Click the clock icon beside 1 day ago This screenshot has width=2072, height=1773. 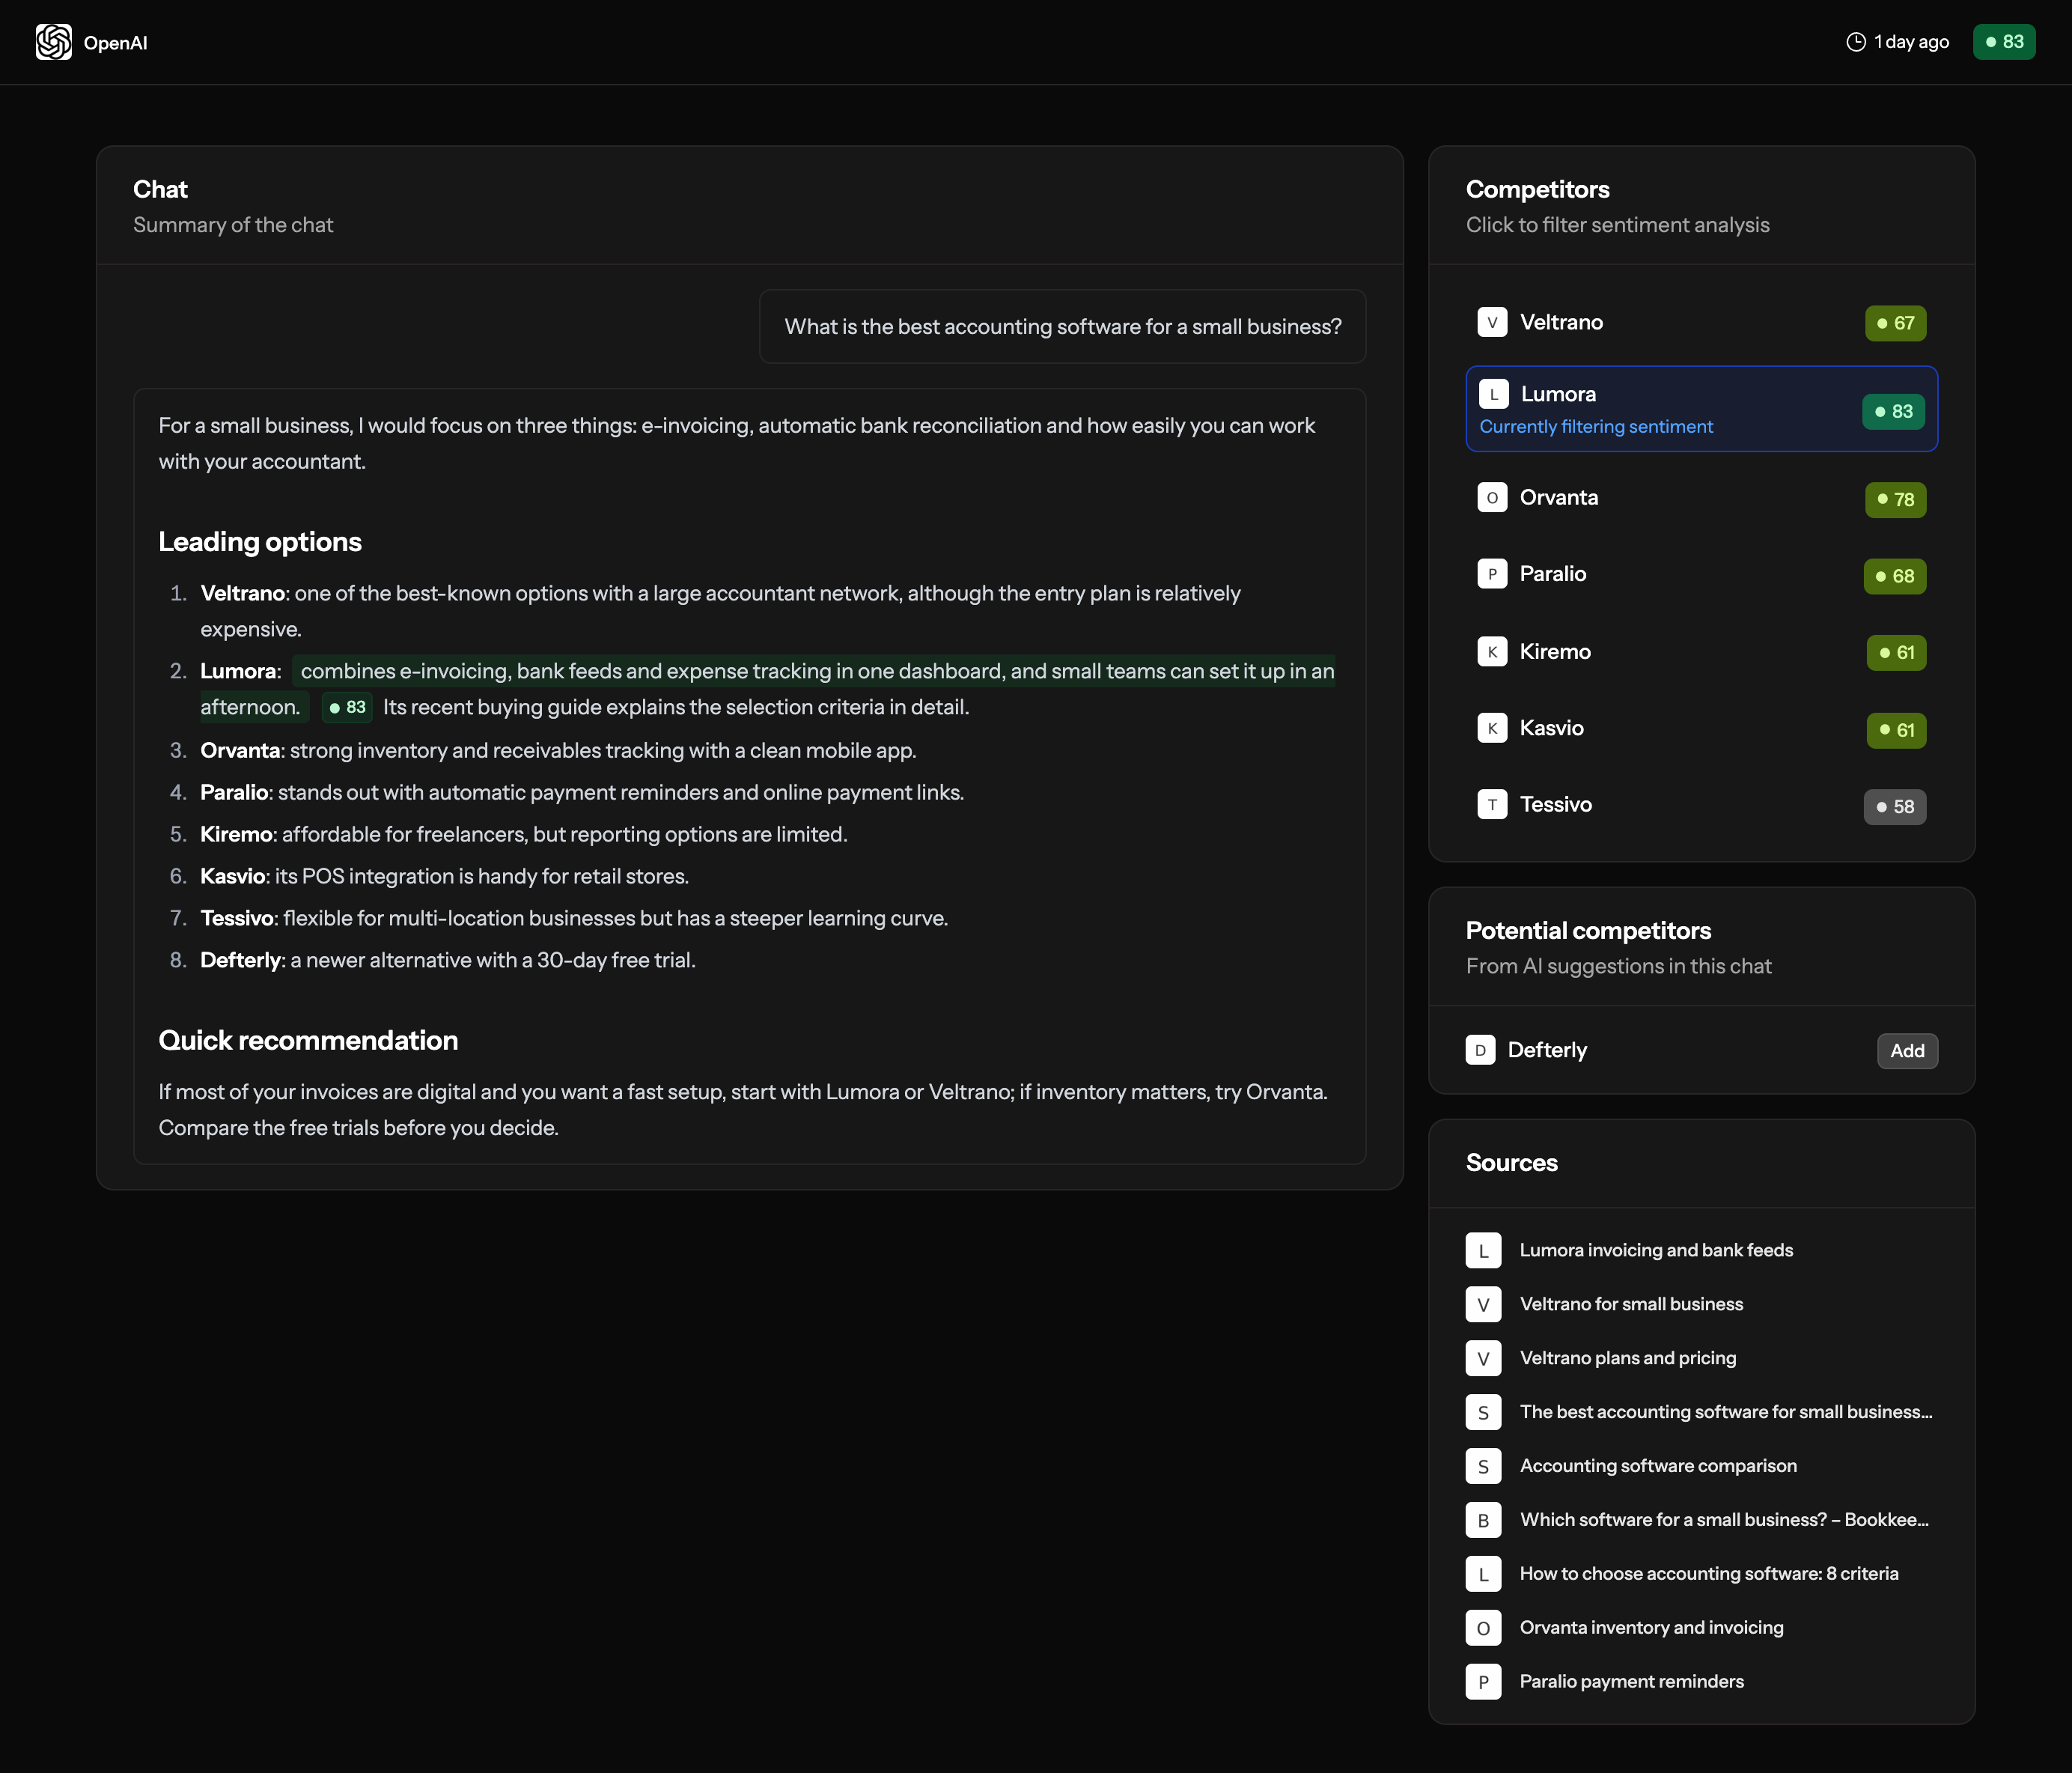(1856, 42)
